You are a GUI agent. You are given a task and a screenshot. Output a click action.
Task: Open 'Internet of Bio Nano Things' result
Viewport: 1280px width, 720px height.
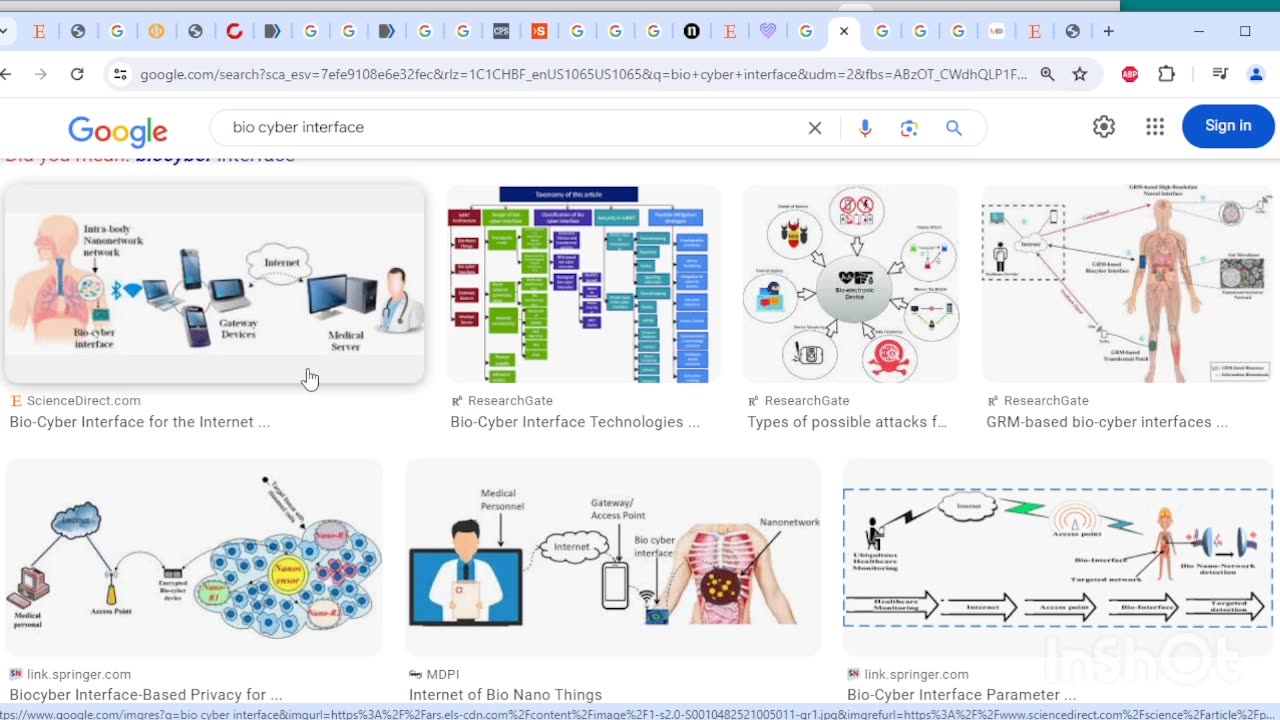click(x=505, y=694)
